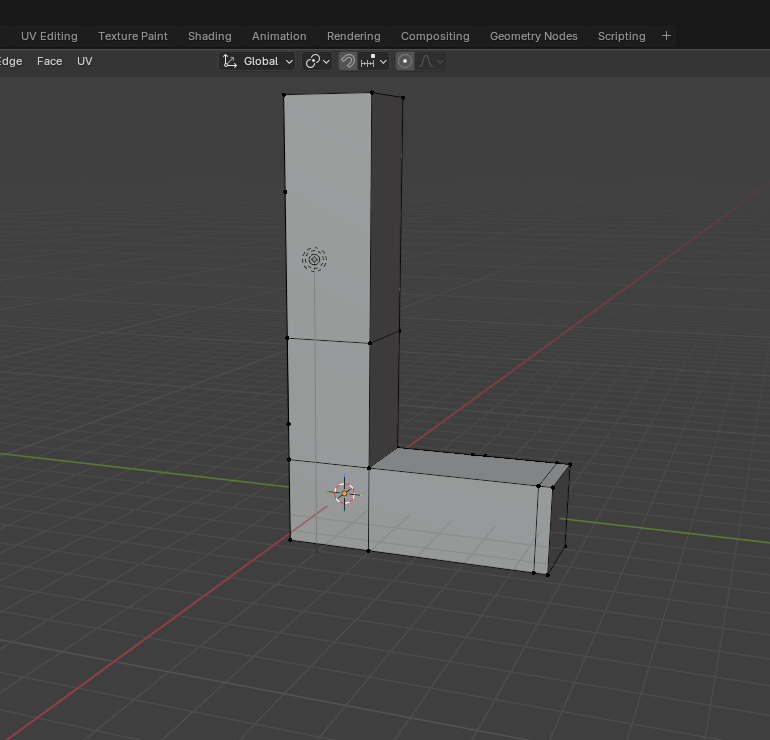This screenshot has width=770, height=740.
Task: Open the UV menu in the header
Action: click(84, 61)
